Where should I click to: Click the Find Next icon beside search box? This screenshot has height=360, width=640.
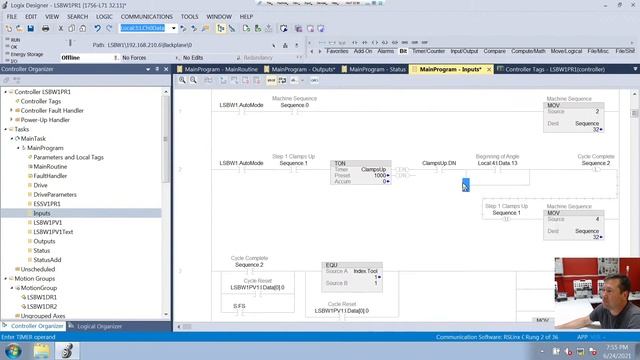(x=194, y=28)
